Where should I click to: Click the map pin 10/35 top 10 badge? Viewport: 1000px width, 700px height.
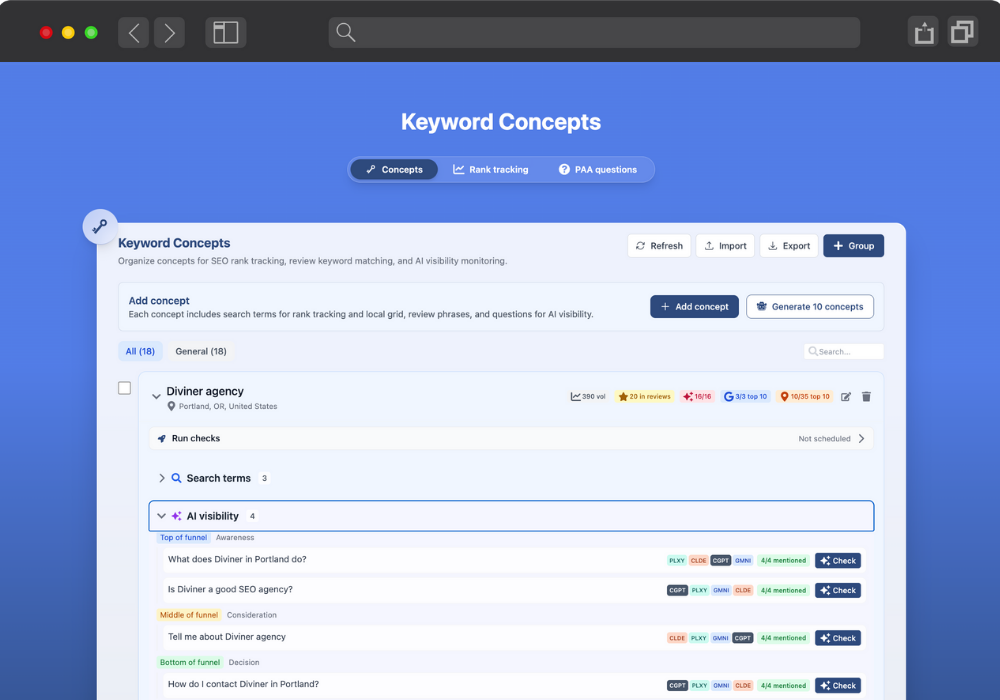tap(804, 396)
